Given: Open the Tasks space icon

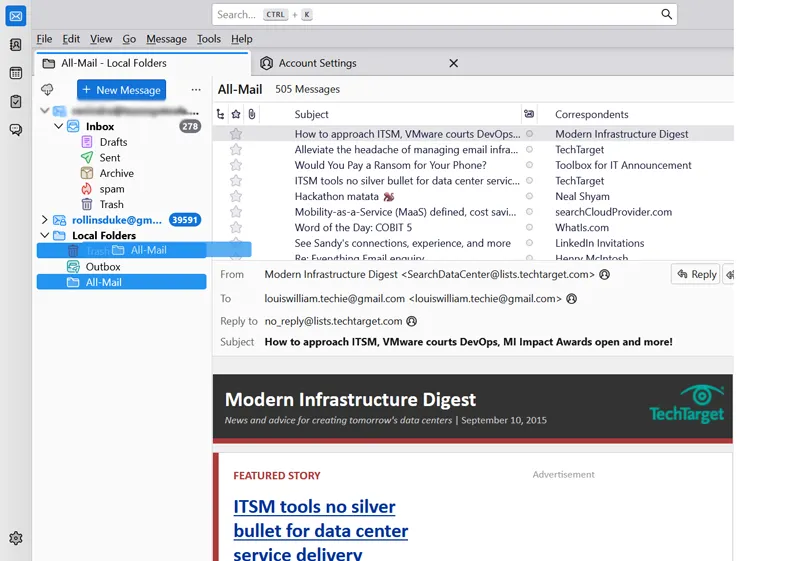Looking at the screenshot, I should click(16, 101).
